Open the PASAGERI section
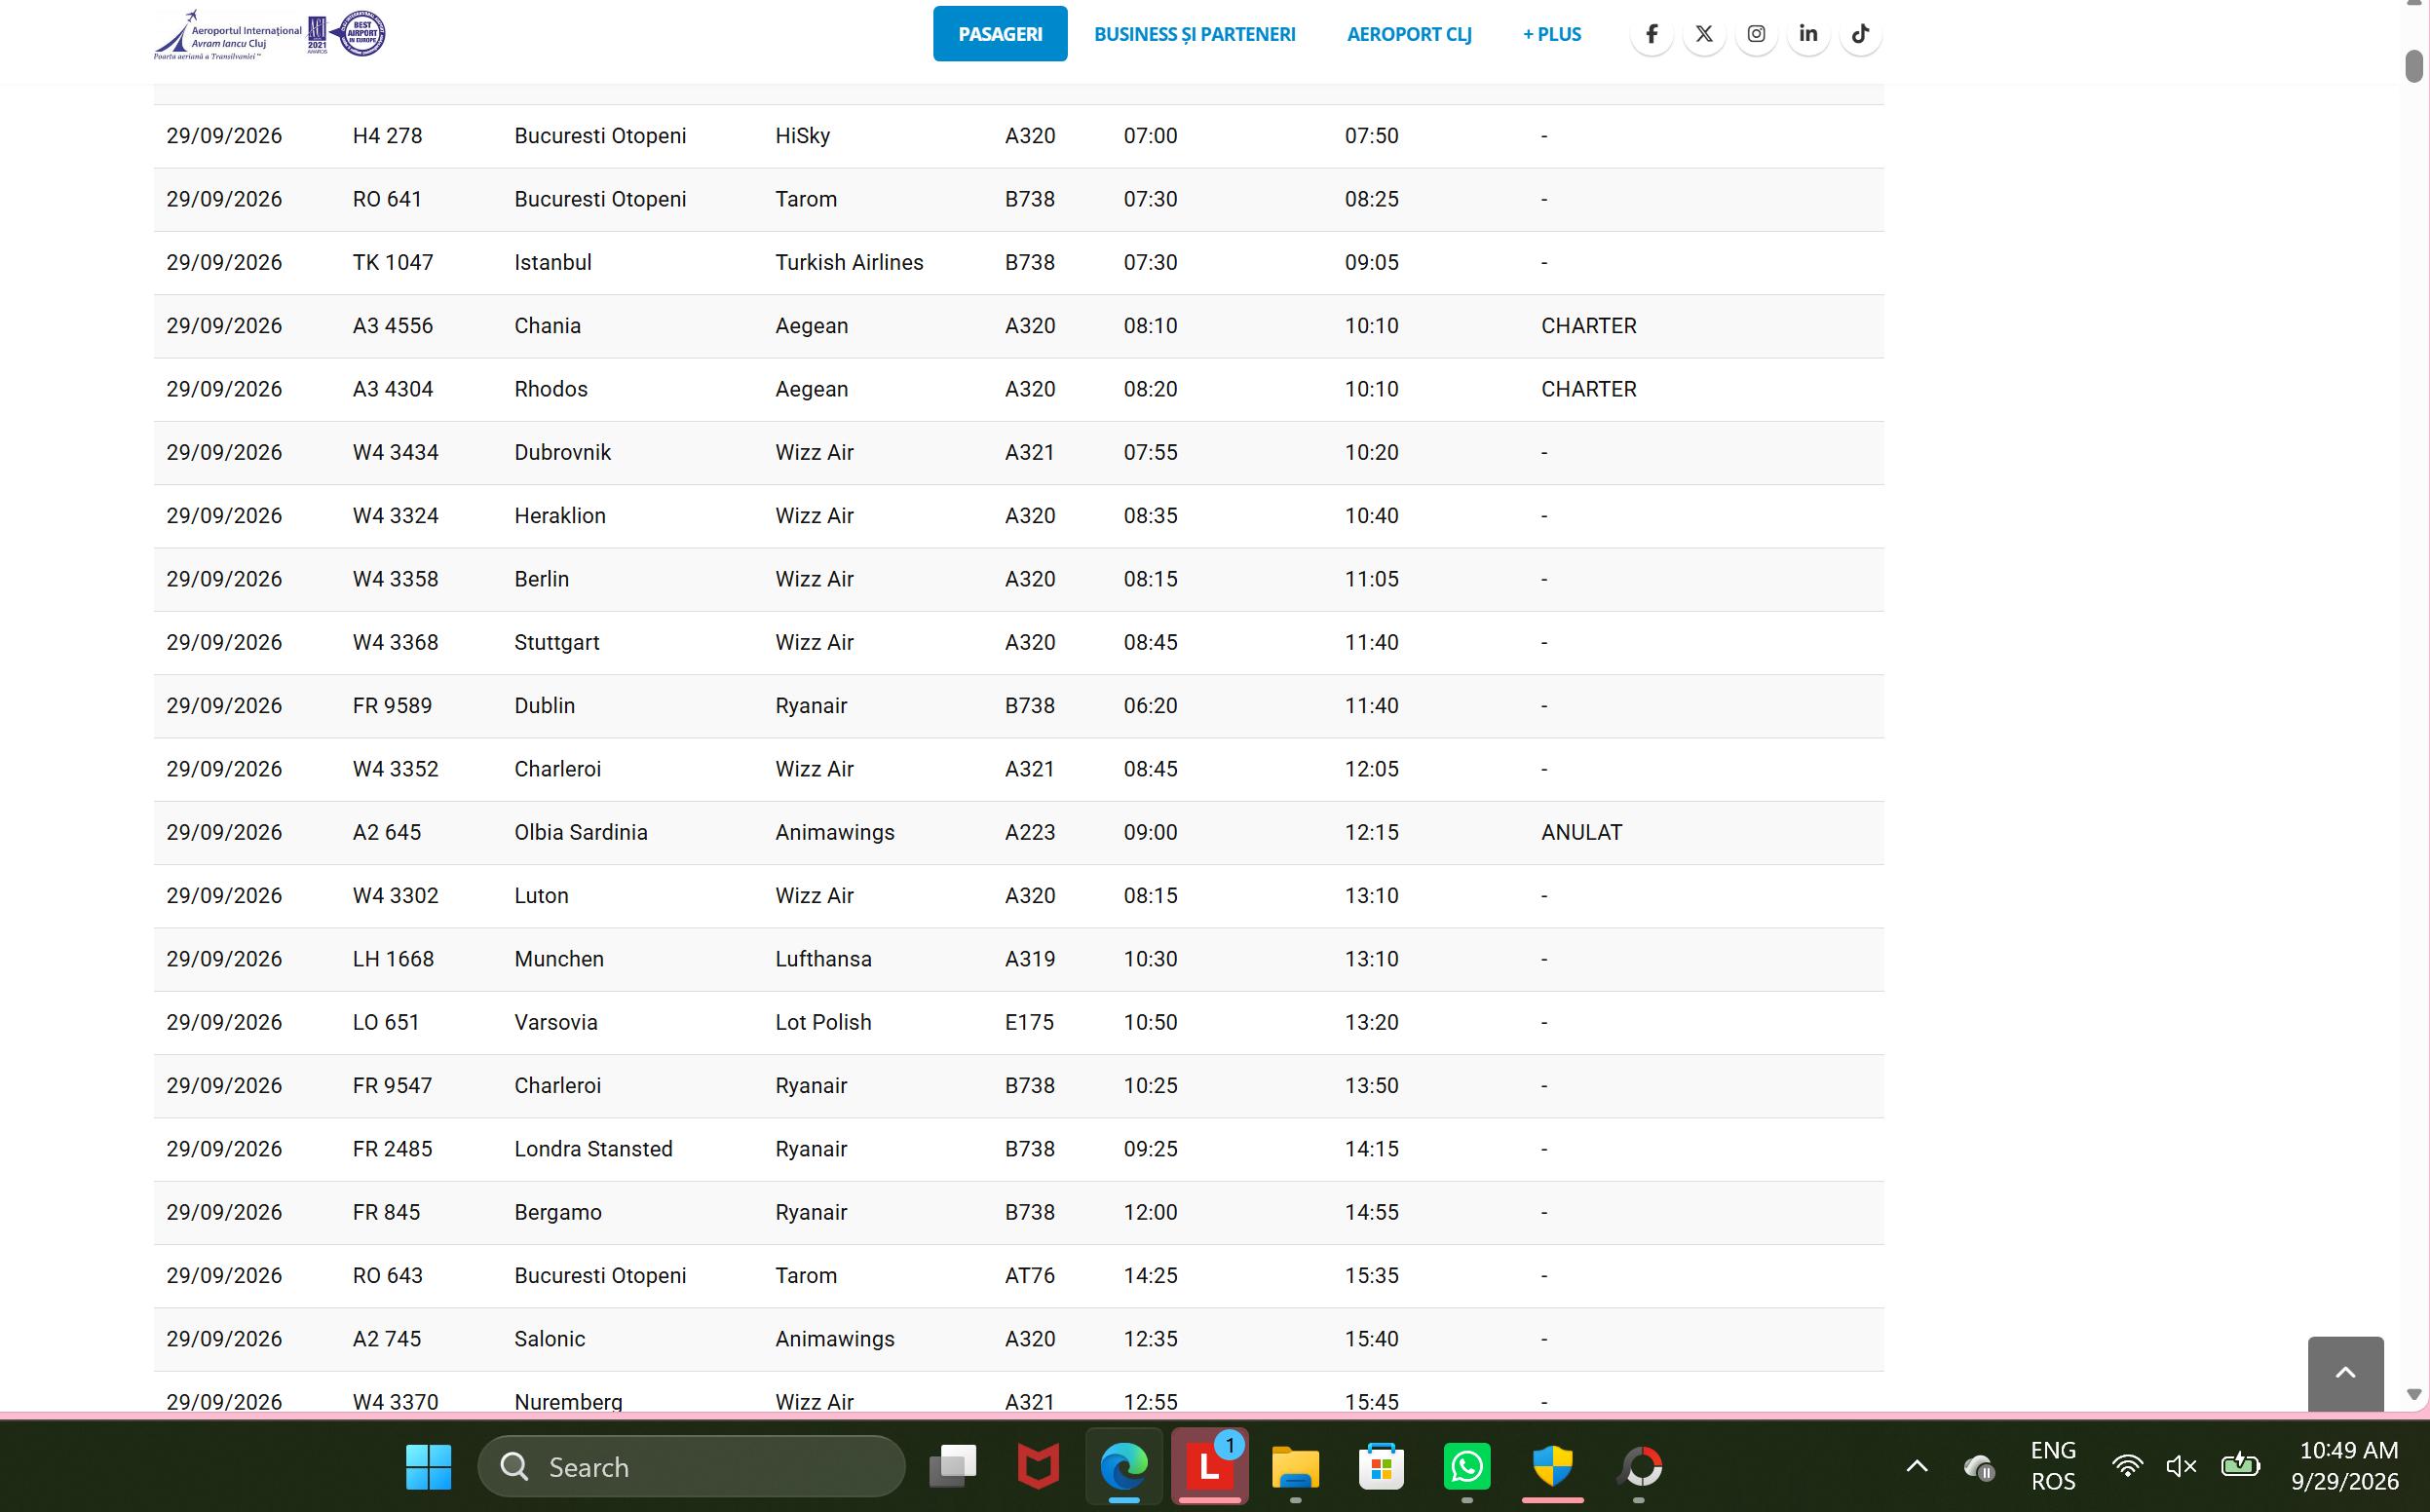The image size is (2430, 1512). coord(1000,34)
